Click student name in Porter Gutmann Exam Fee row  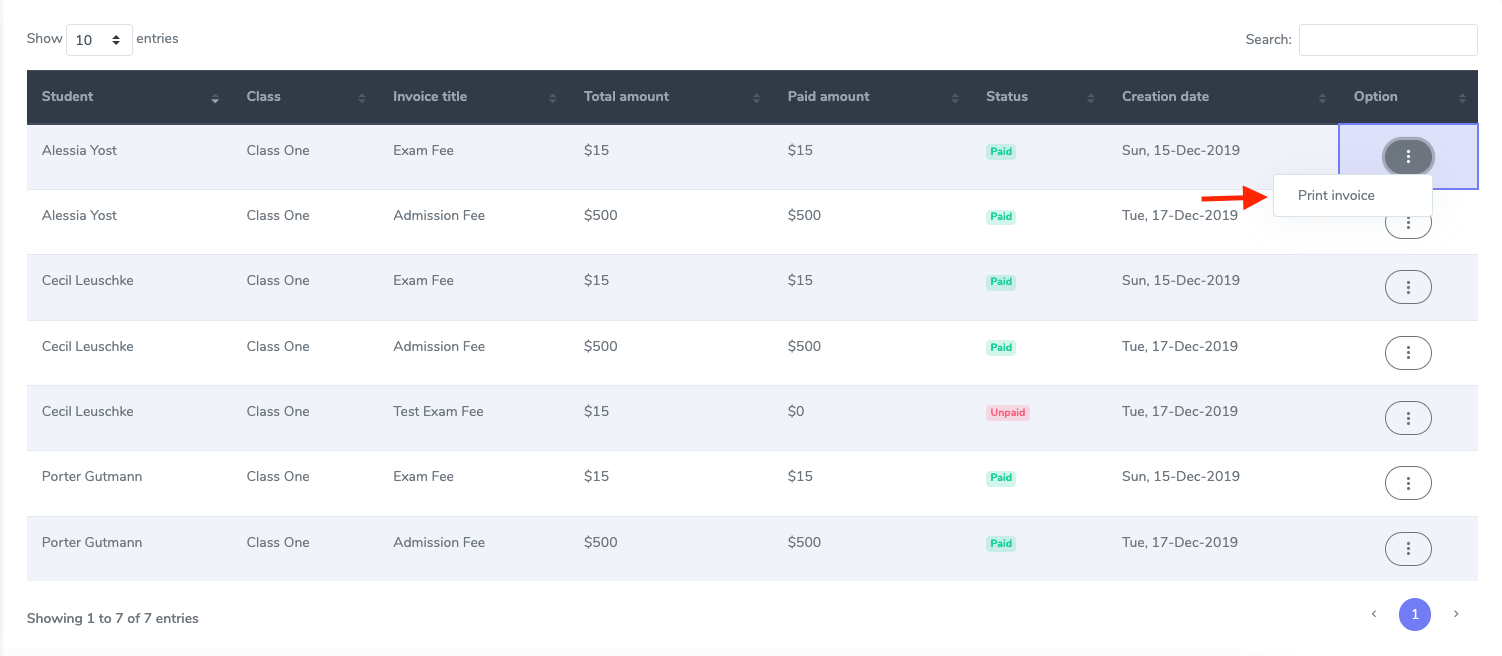[92, 476]
